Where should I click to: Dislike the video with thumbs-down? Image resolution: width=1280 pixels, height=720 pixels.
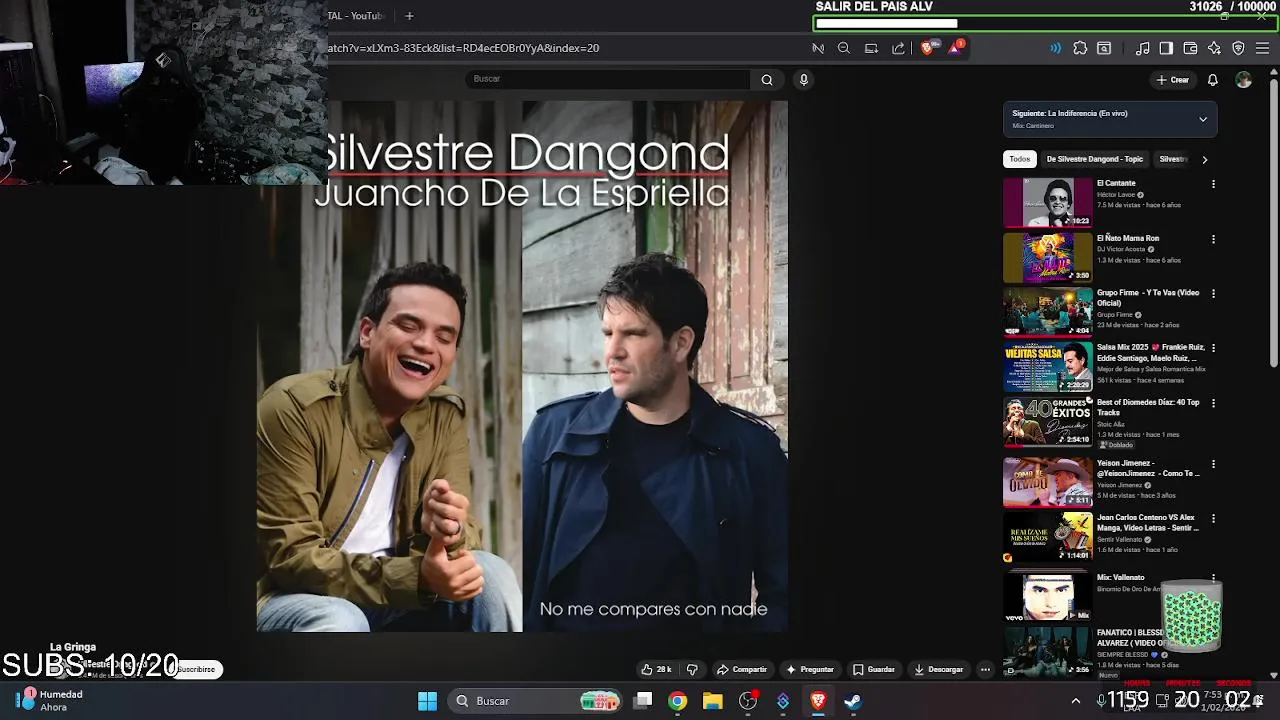[692, 669]
